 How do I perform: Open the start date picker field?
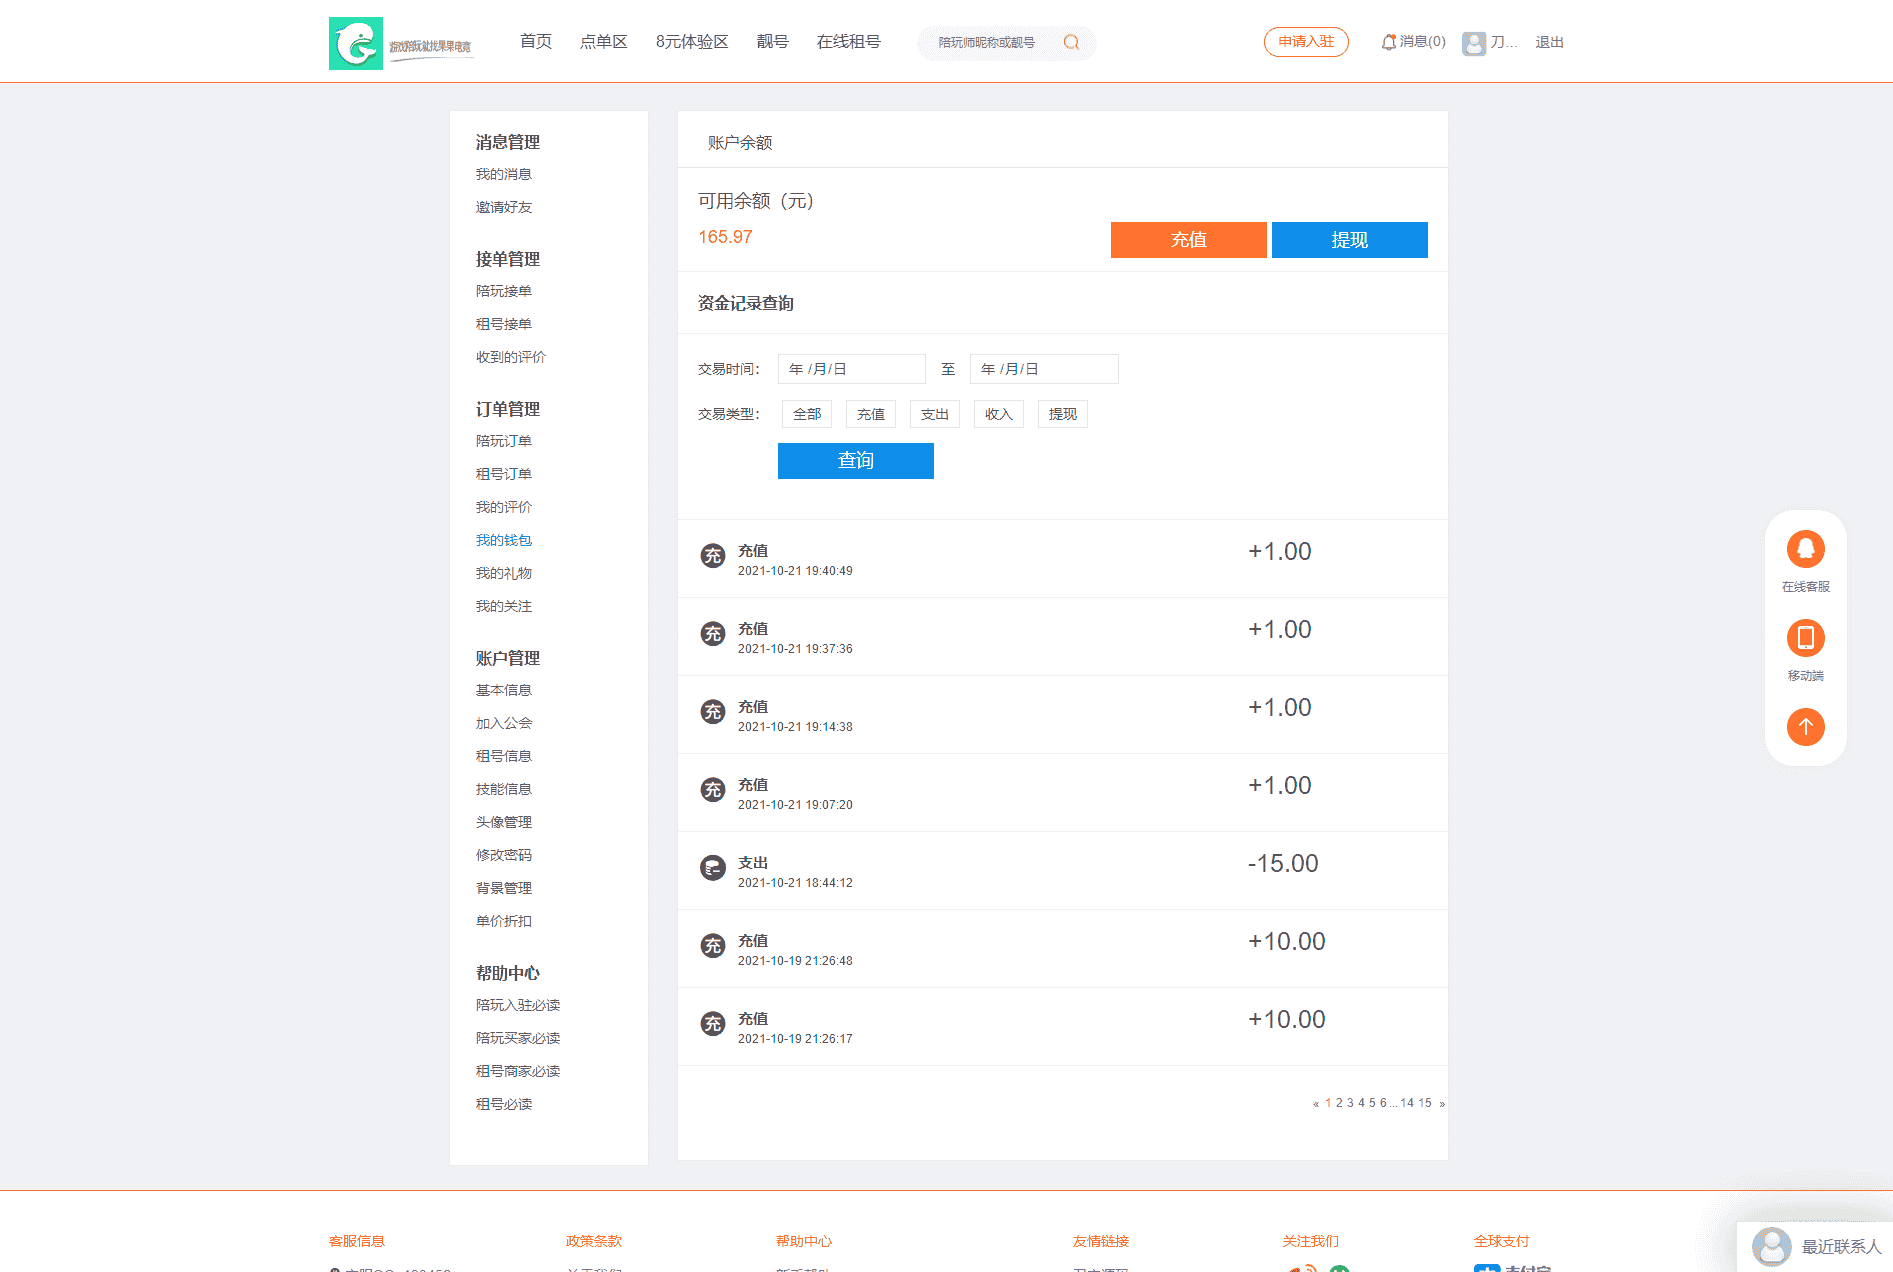pos(851,369)
